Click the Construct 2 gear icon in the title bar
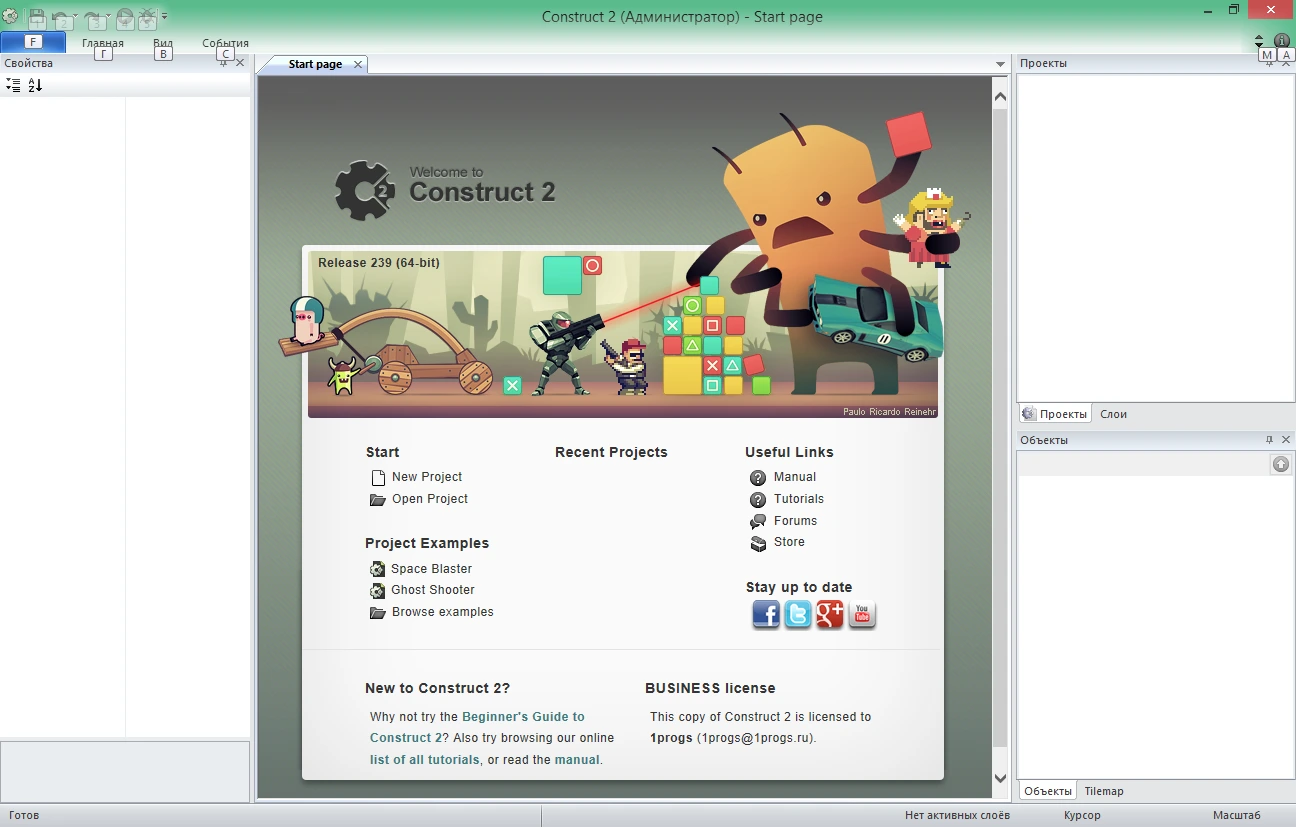This screenshot has height=827, width=1296. point(10,16)
